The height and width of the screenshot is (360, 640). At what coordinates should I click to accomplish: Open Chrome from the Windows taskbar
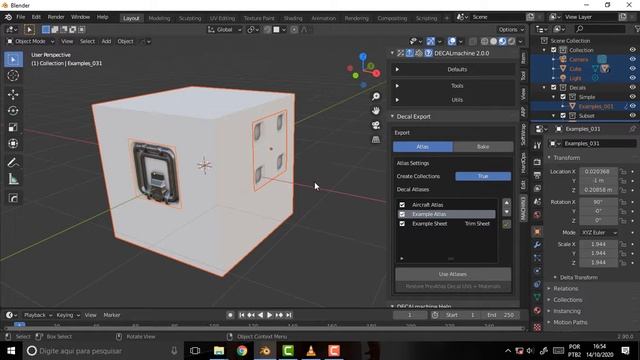point(242,351)
